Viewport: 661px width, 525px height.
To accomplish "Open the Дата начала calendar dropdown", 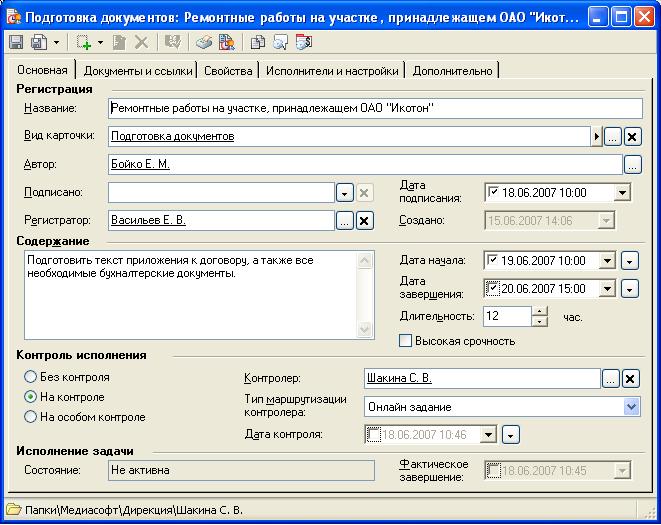I will [x=607, y=261].
